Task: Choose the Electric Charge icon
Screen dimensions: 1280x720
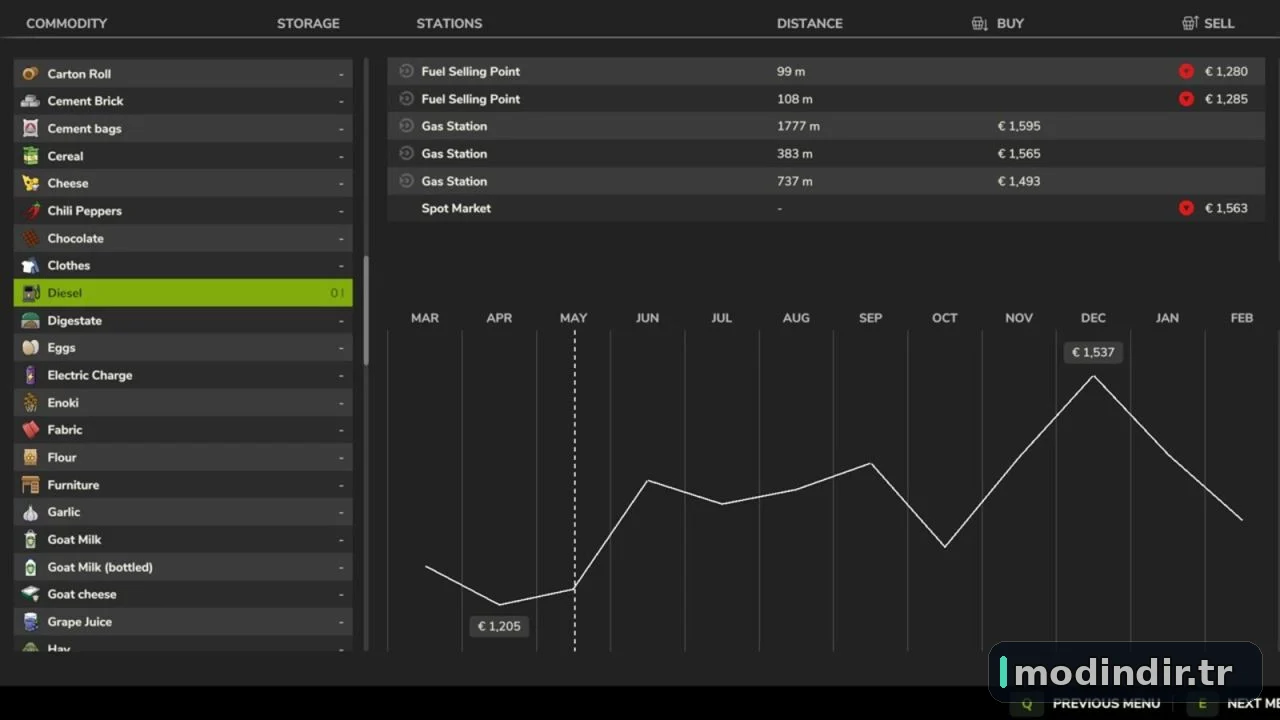Action: (31, 375)
